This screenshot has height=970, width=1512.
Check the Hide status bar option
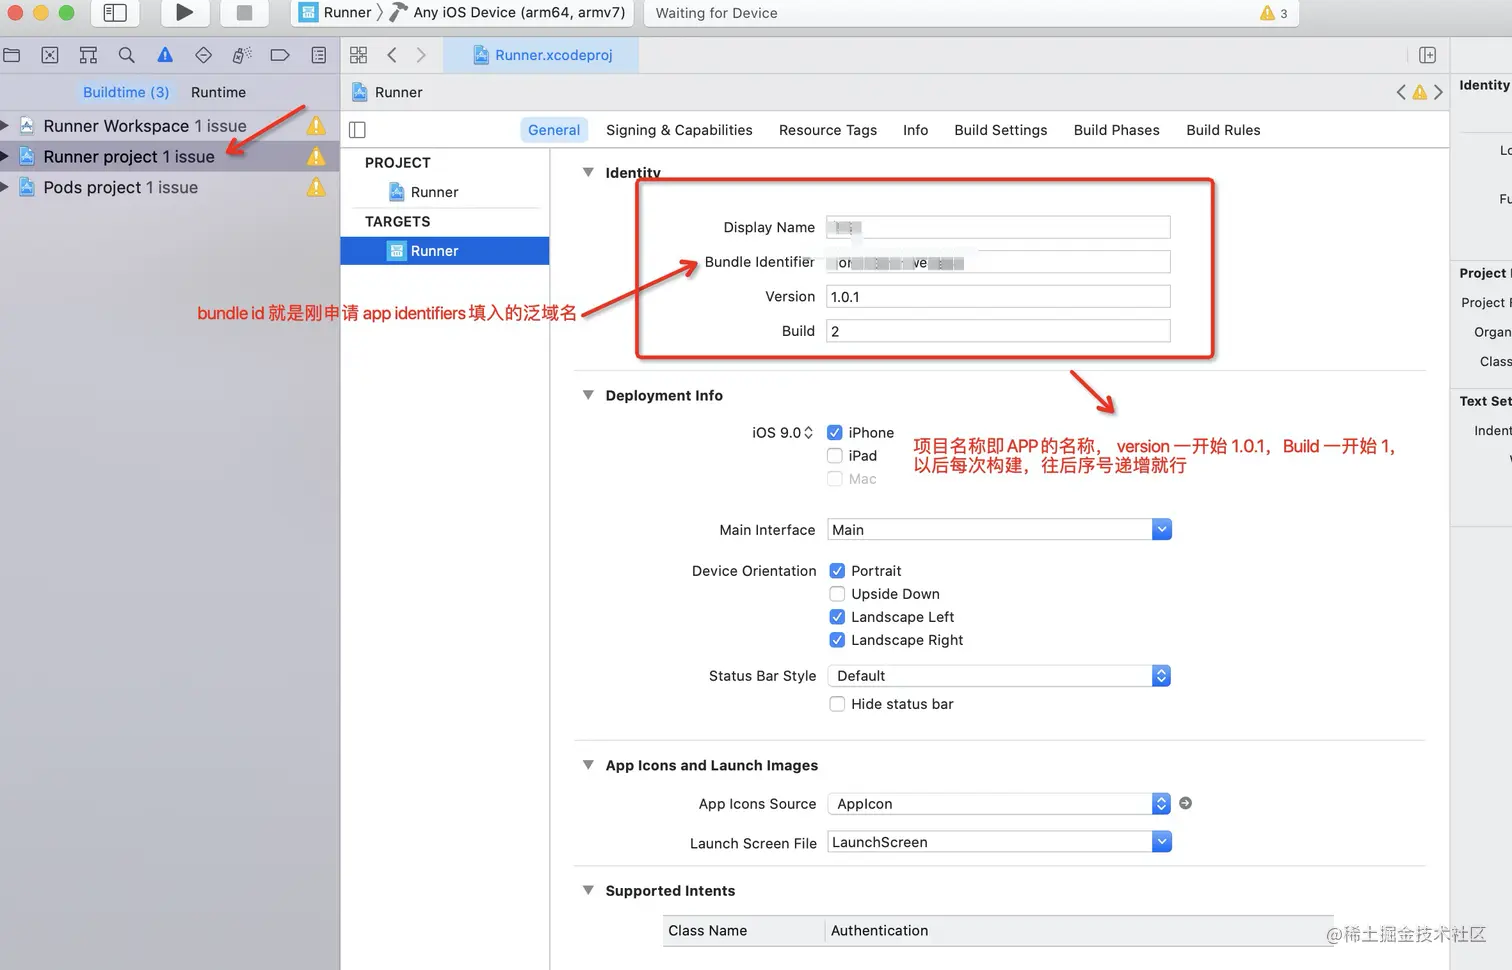tap(837, 704)
